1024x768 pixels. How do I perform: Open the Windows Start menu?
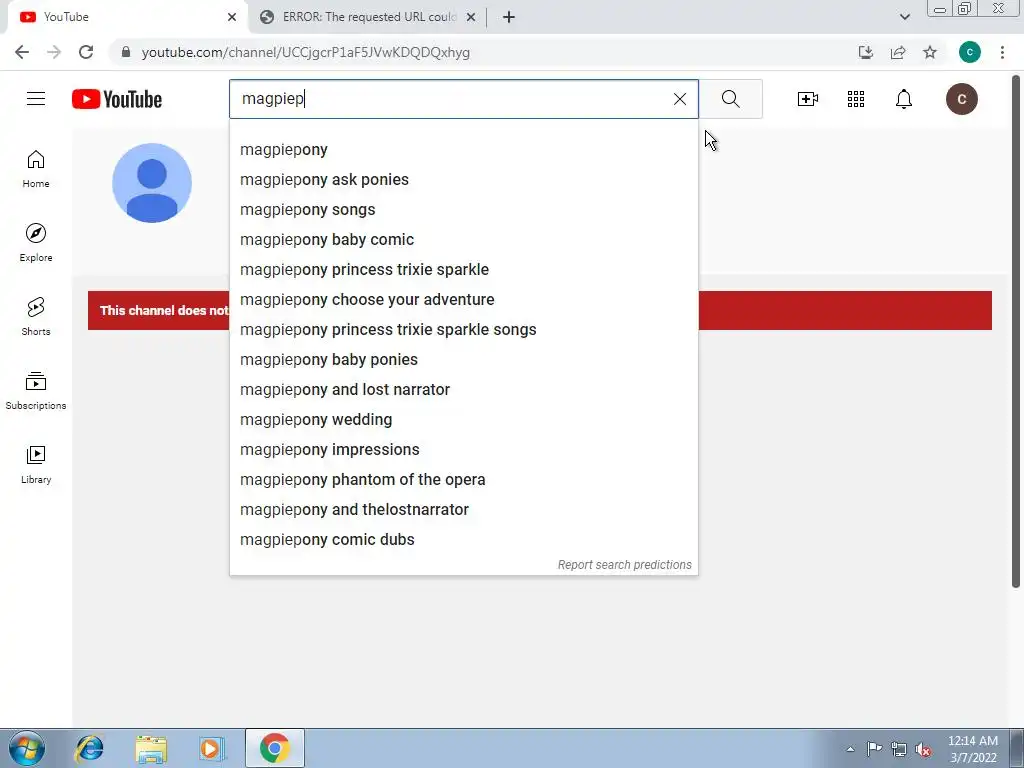tap(27, 748)
